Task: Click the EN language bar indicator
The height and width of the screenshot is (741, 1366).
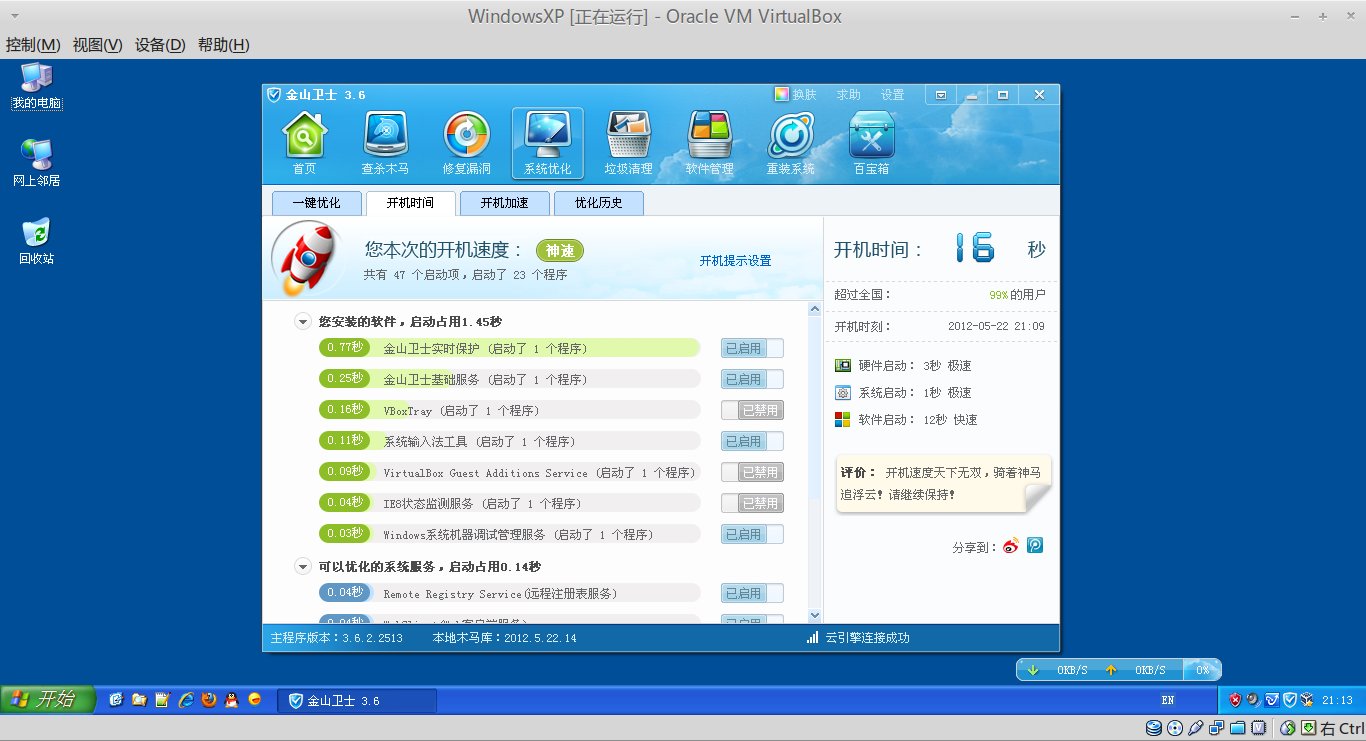Action: 1168,700
